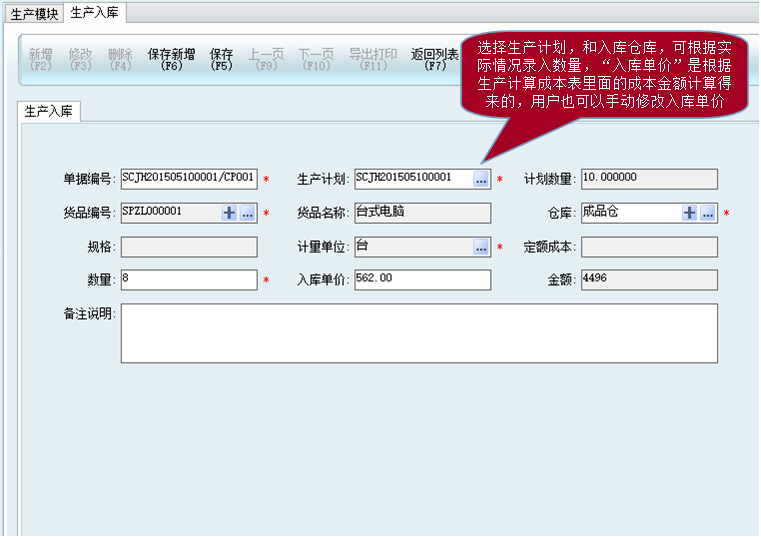Click the 定额成本 label
Screen dimensions: 761x537
tap(549, 247)
